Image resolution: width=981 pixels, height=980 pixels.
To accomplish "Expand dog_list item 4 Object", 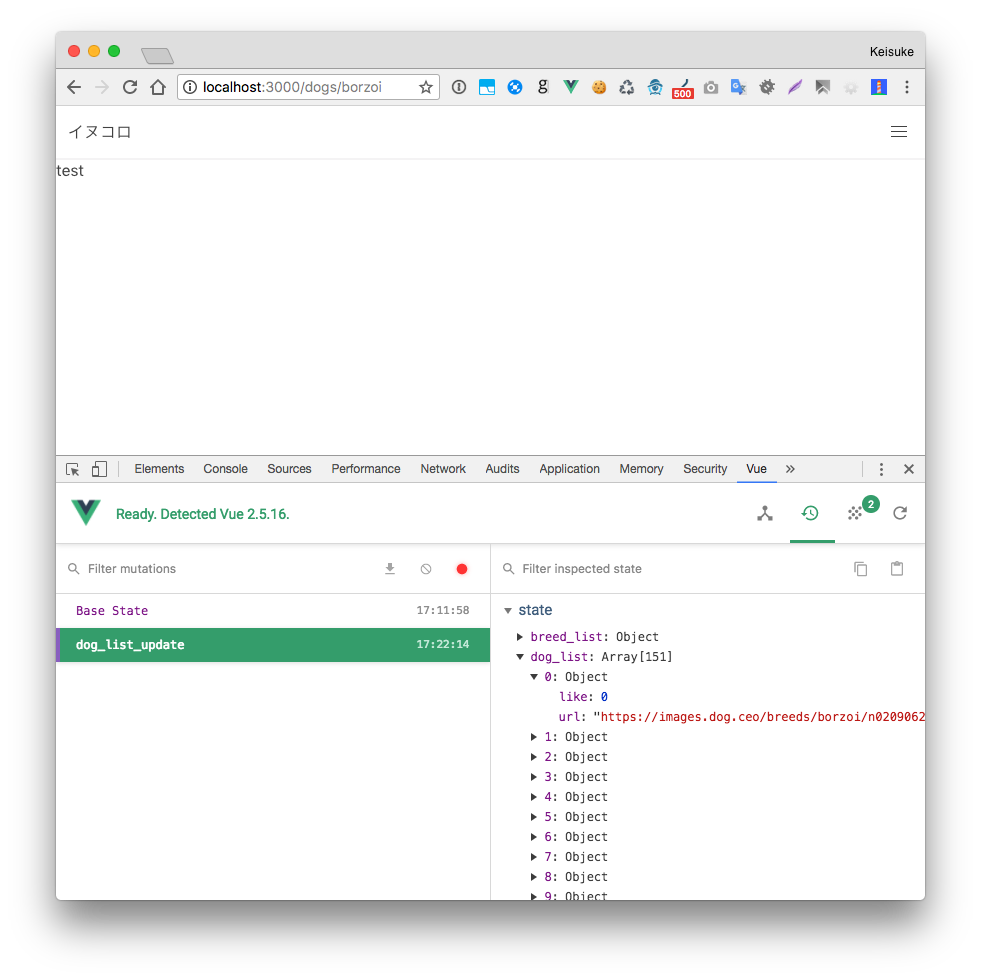I will tap(534, 797).
